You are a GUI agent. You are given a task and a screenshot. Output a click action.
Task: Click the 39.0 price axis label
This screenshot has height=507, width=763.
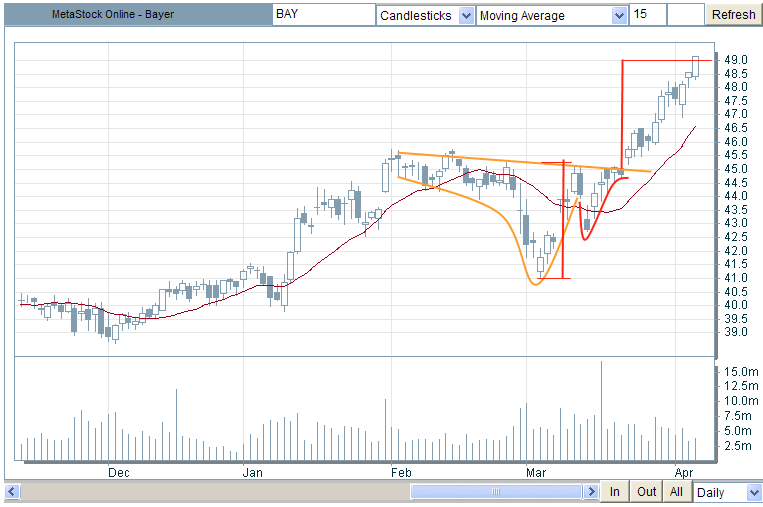(x=735, y=332)
